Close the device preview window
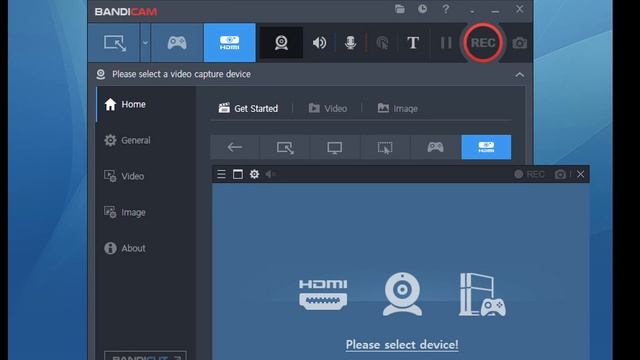Image resolution: width=640 pixels, height=360 pixels. click(x=580, y=174)
